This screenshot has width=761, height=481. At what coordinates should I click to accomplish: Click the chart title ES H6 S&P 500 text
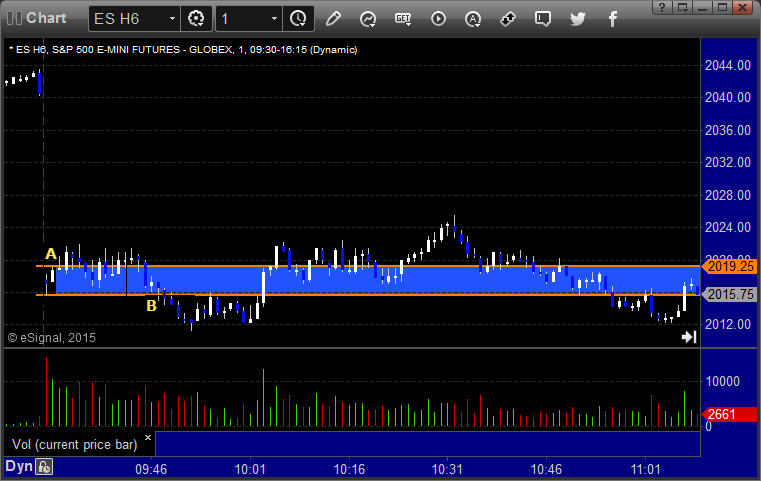click(x=183, y=50)
